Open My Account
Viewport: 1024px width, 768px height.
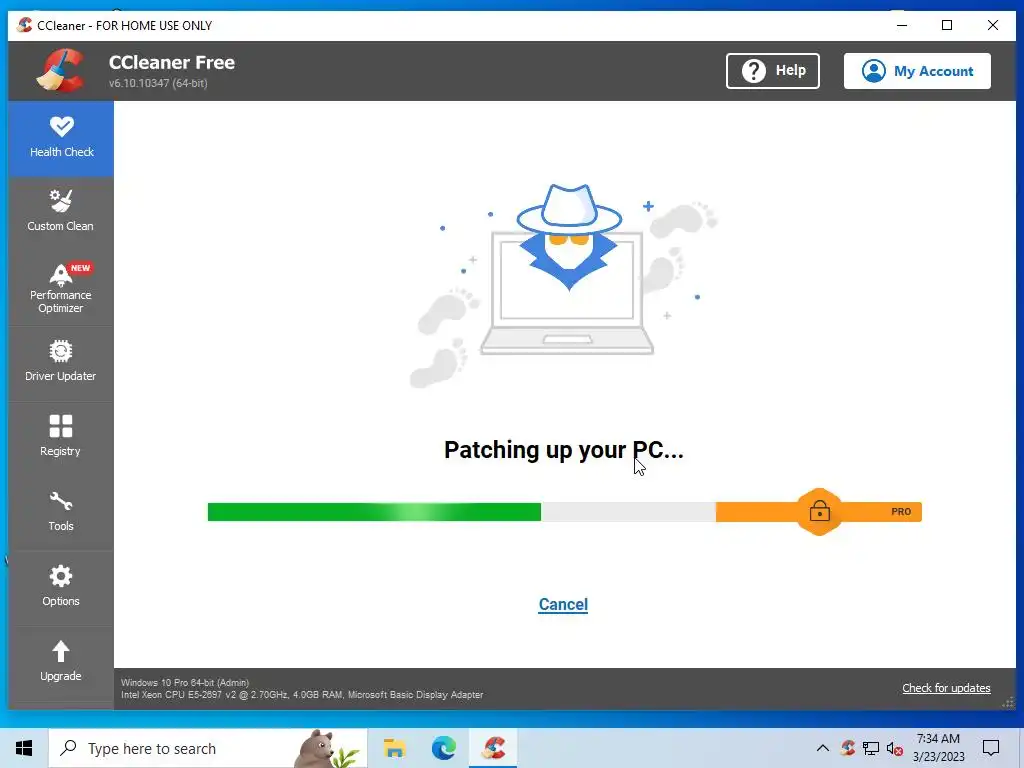(x=917, y=71)
